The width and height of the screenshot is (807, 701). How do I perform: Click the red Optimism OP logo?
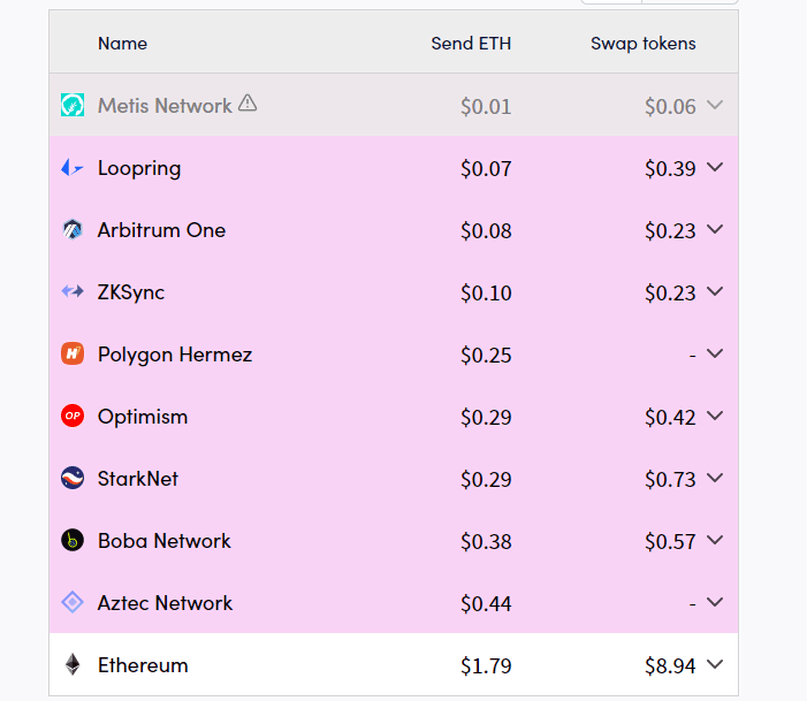73,416
